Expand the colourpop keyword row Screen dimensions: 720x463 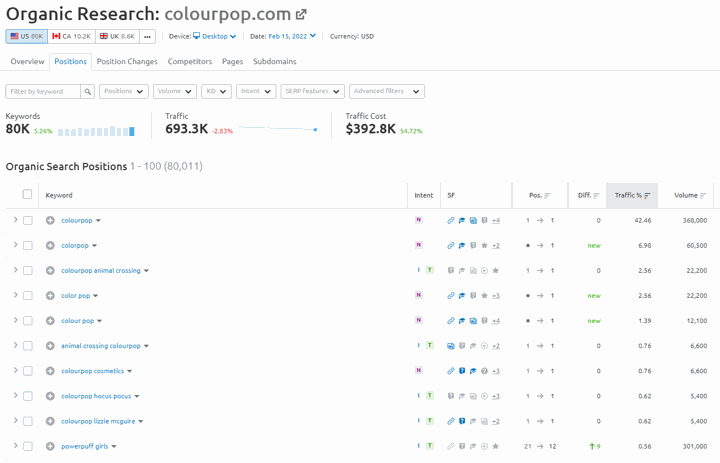(15, 220)
